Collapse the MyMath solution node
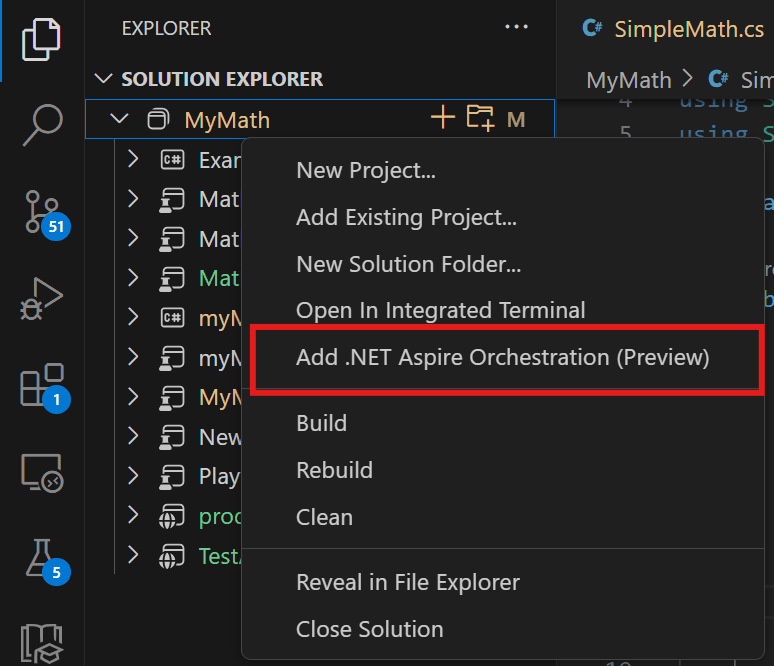This screenshot has width=774, height=666. (119, 119)
